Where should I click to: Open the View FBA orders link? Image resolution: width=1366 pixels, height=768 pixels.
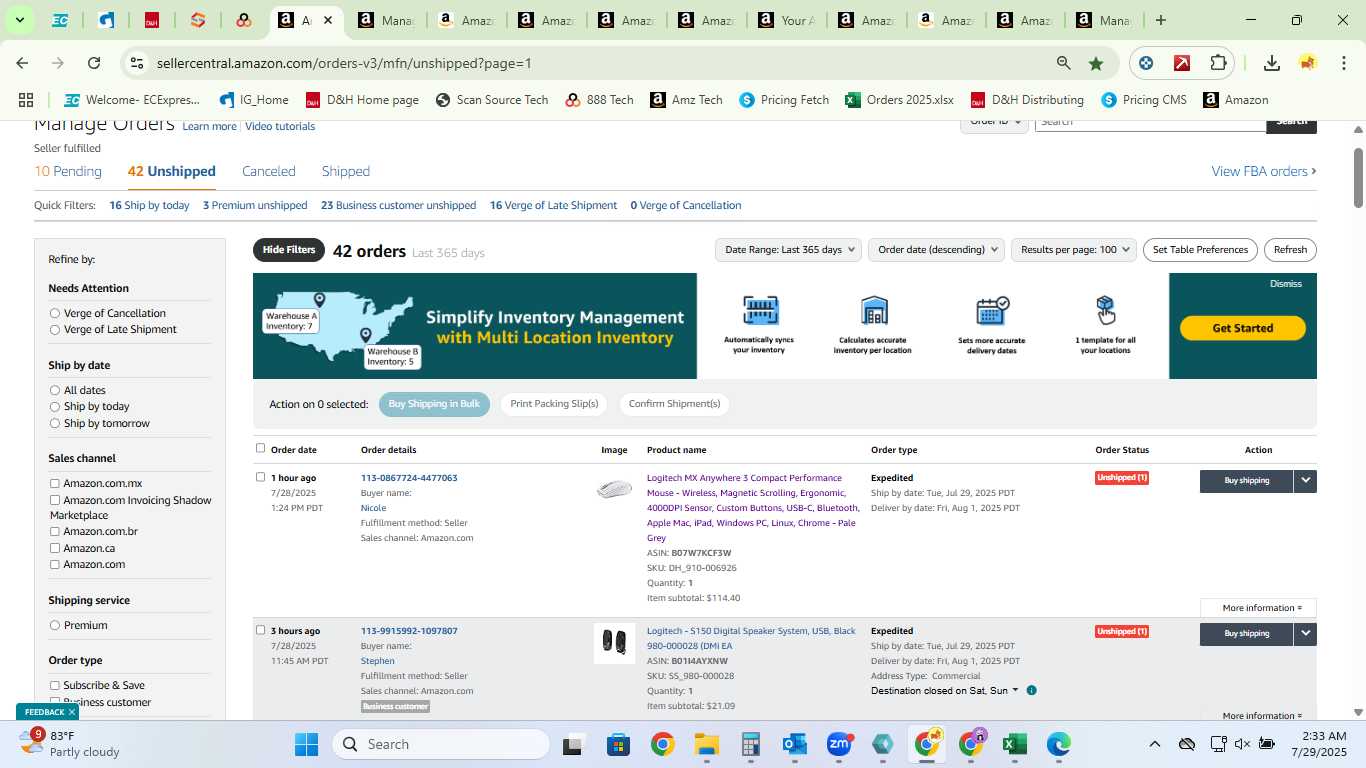pyautogui.click(x=1264, y=171)
